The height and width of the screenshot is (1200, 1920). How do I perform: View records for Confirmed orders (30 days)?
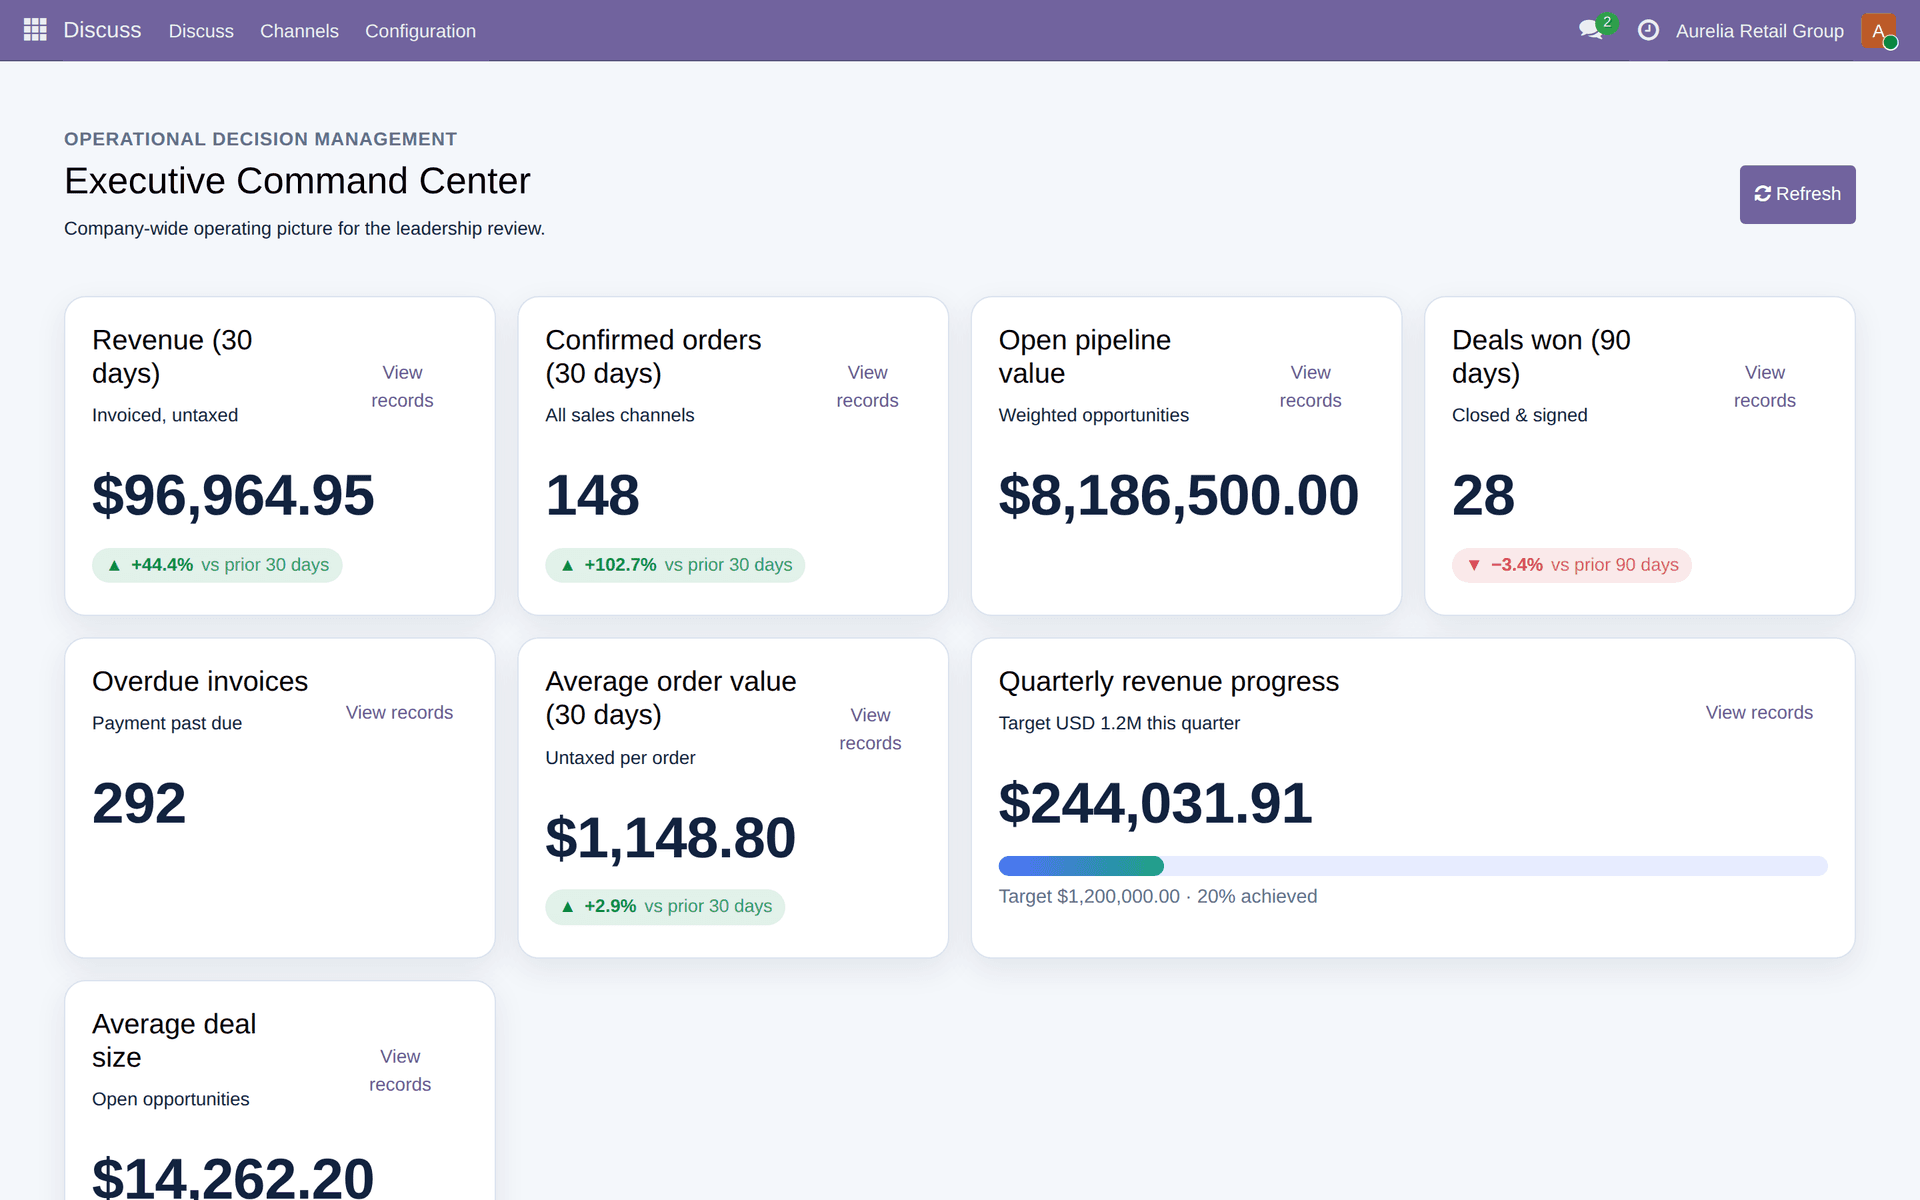867,386
